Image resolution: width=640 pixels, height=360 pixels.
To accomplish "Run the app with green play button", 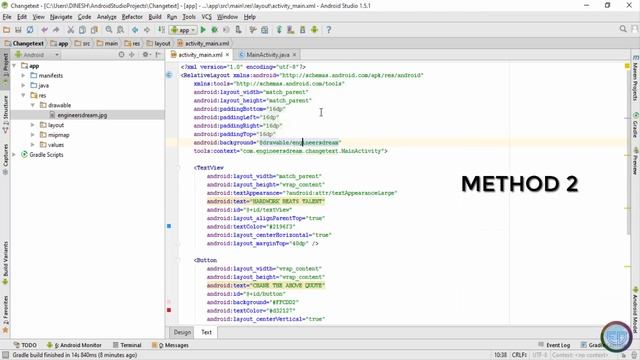I will (203, 30).
